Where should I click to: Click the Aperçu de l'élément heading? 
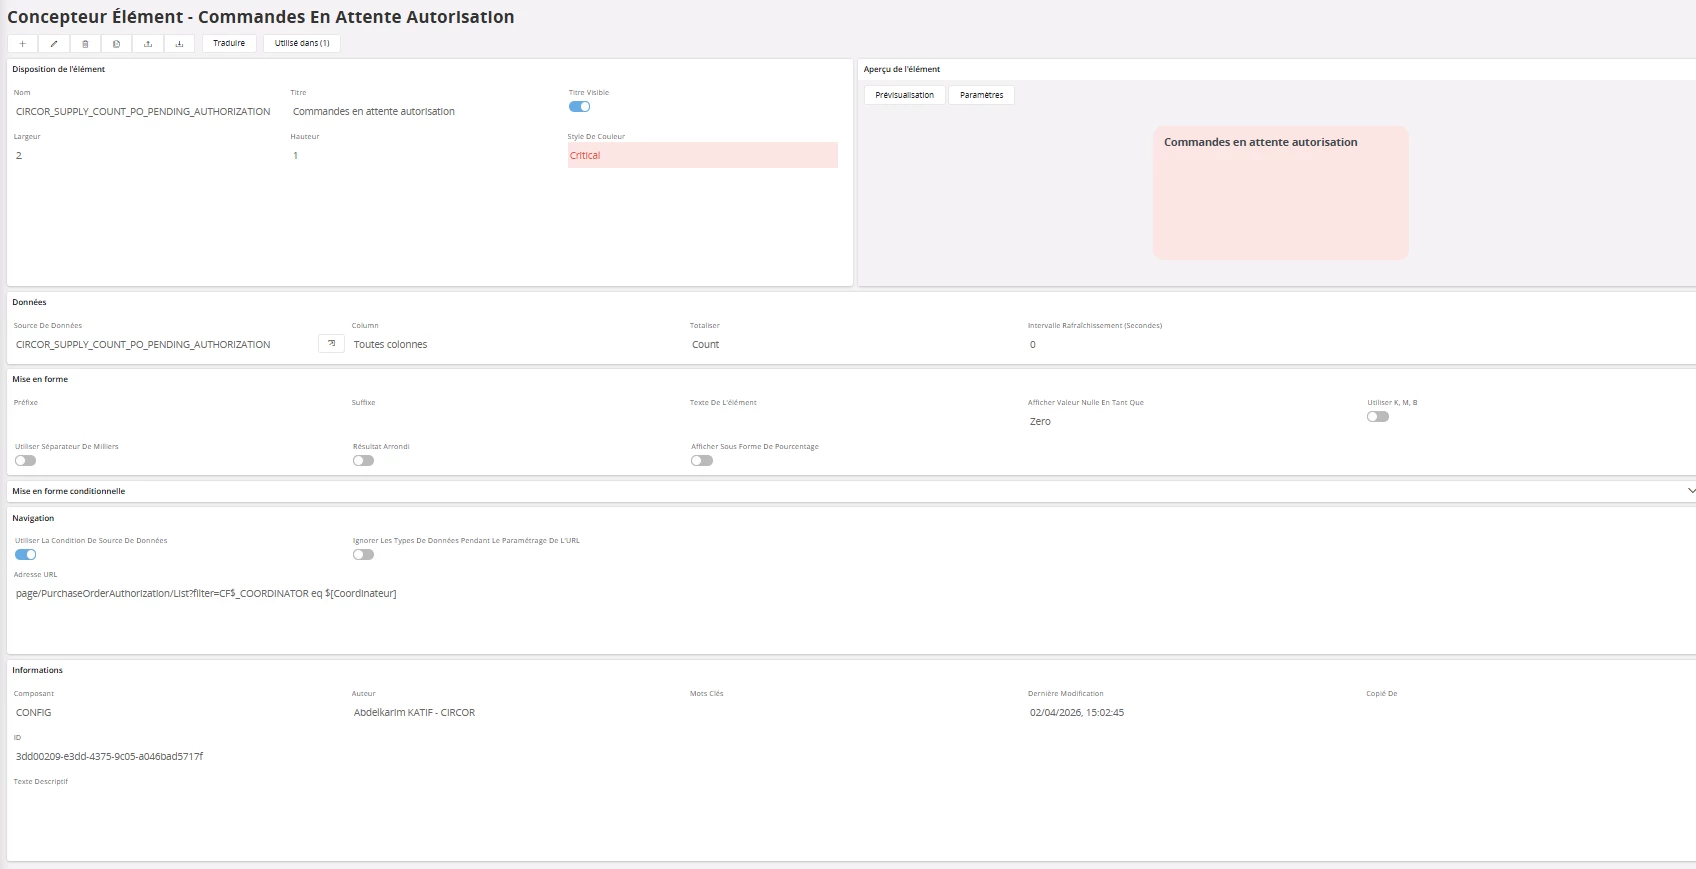pos(902,69)
